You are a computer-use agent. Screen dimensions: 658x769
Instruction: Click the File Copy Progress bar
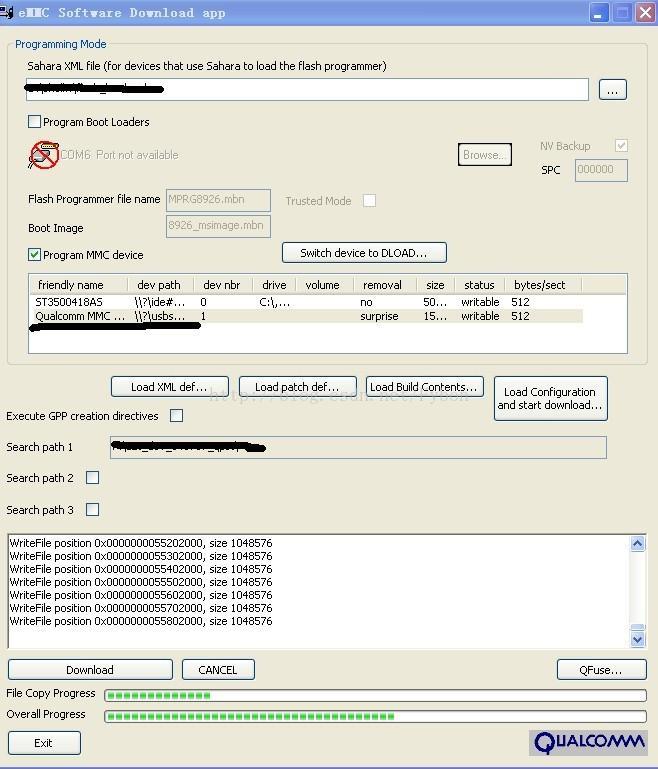pyautogui.click(x=376, y=695)
